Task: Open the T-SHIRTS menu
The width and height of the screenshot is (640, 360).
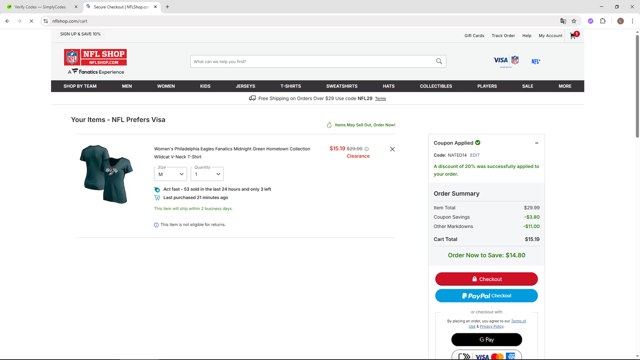Action: click(291, 86)
